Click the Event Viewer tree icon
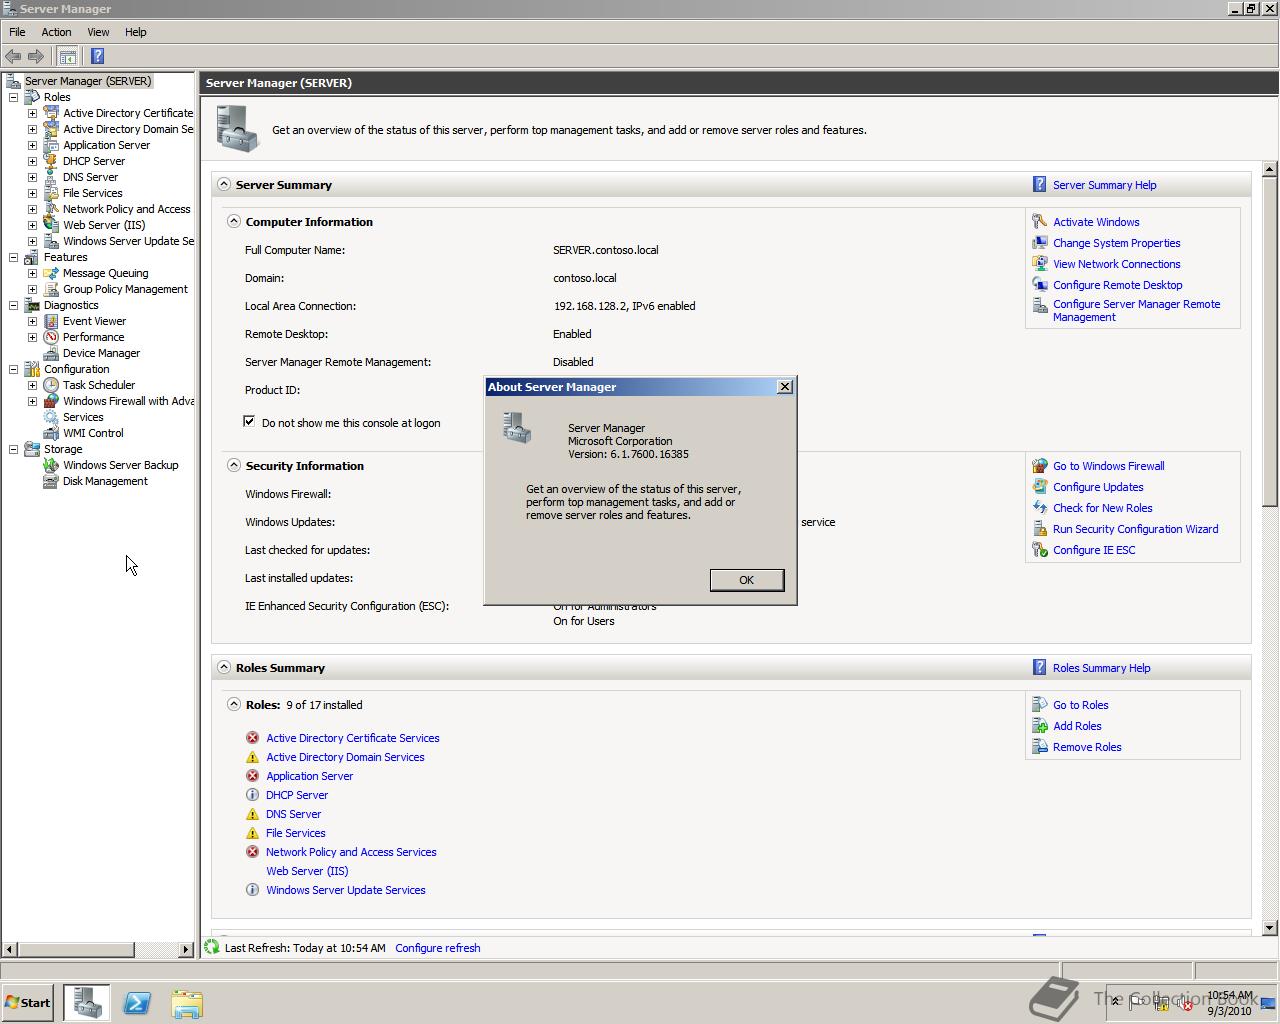Image resolution: width=1280 pixels, height=1024 pixels. coord(51,321)
